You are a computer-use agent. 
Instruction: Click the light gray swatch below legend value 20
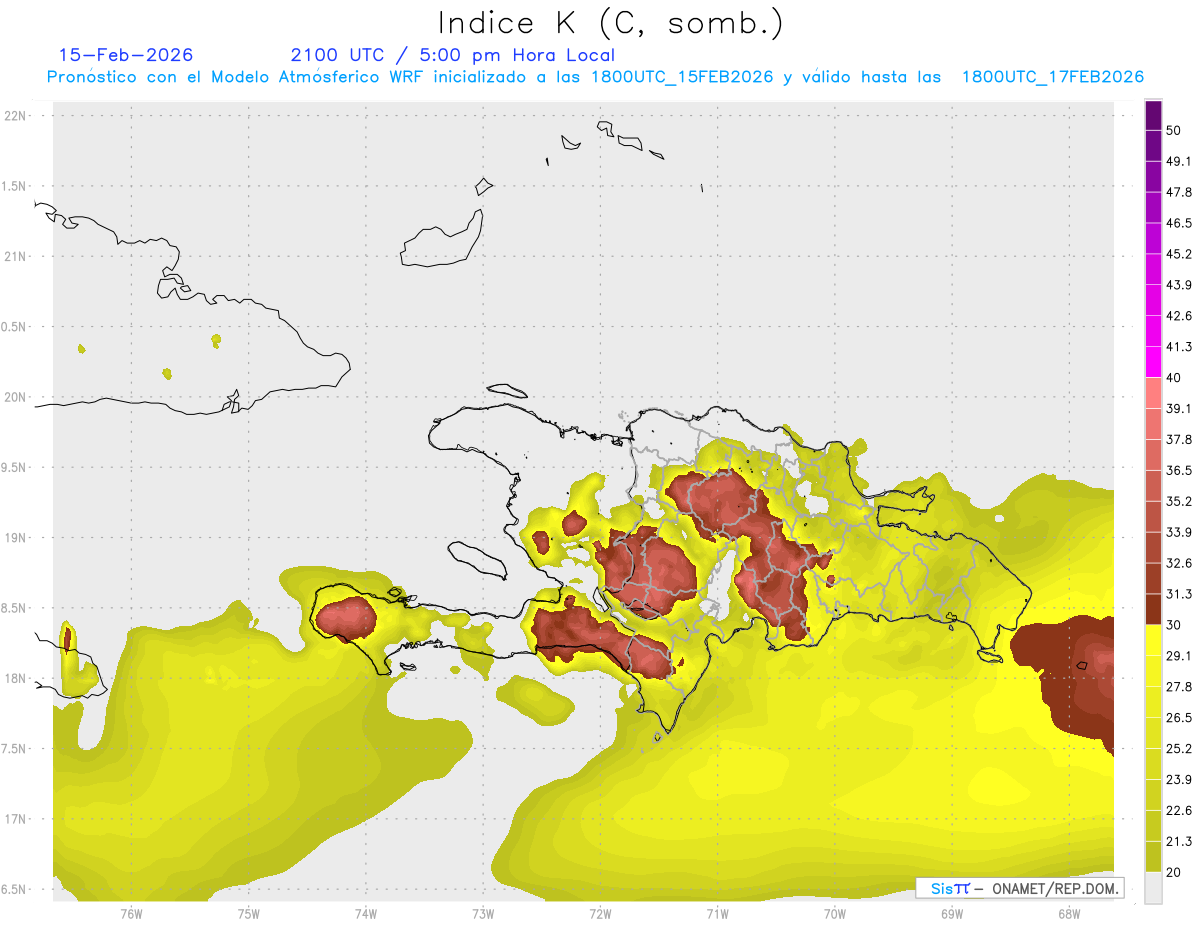coord(1153,888)
